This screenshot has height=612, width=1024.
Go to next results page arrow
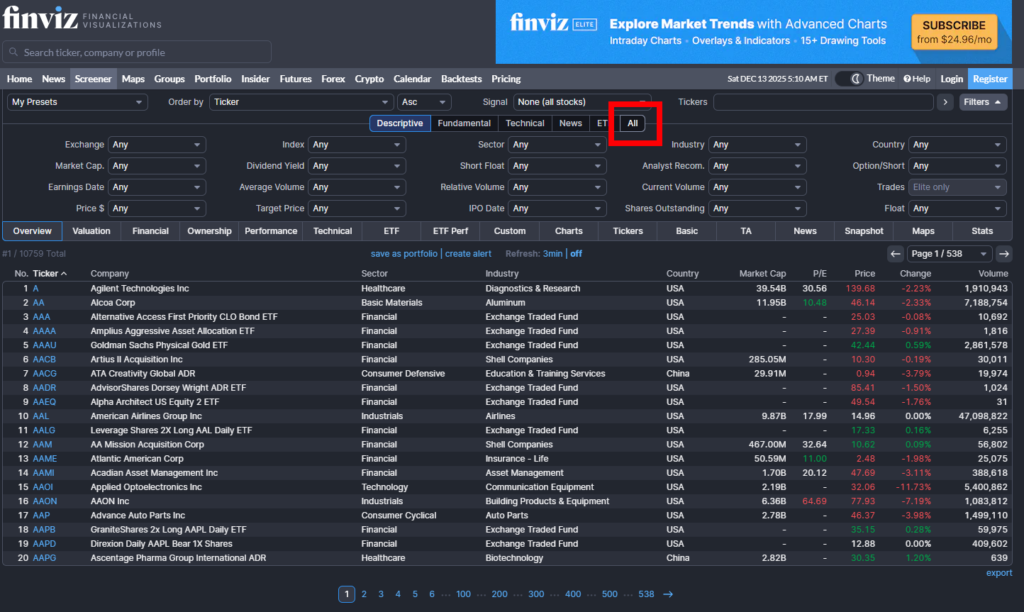(1004, 253)
